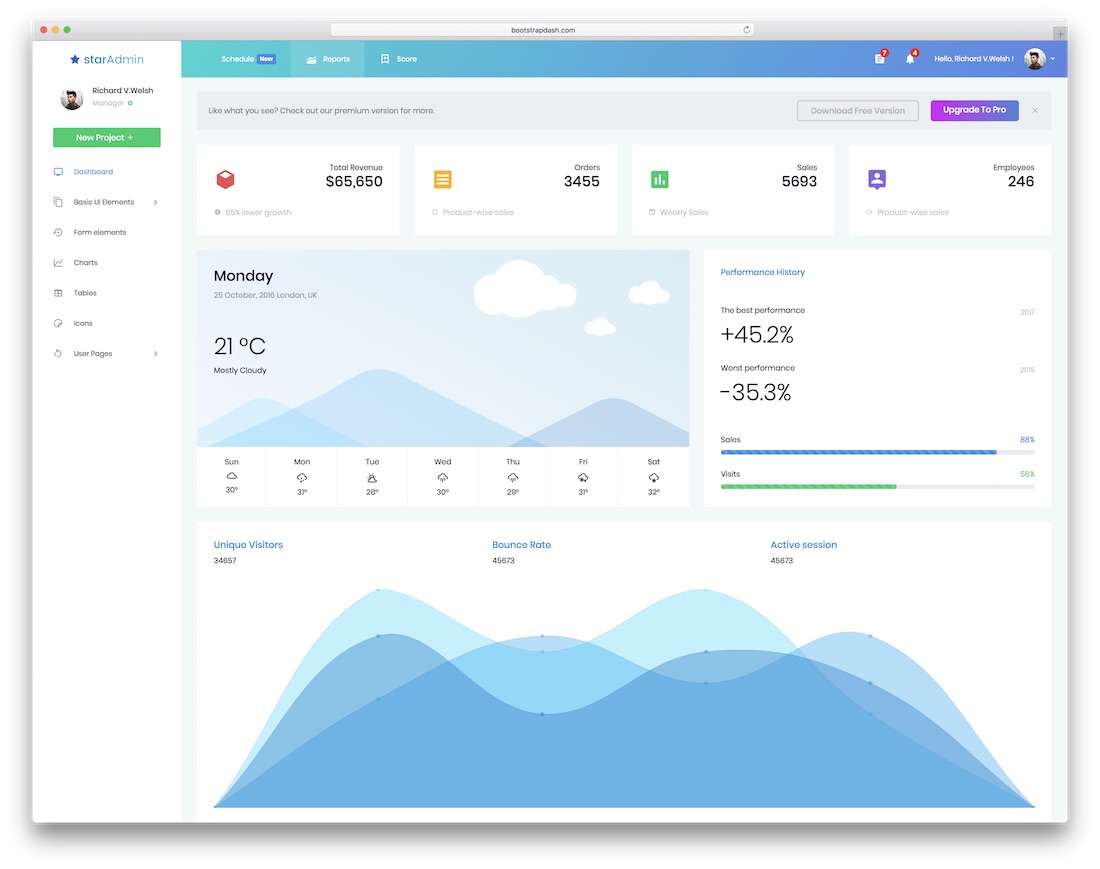The height and width of the screenshot is (869, 1100).
Task: Open the notifications bell icon
Action: [910, 58]
